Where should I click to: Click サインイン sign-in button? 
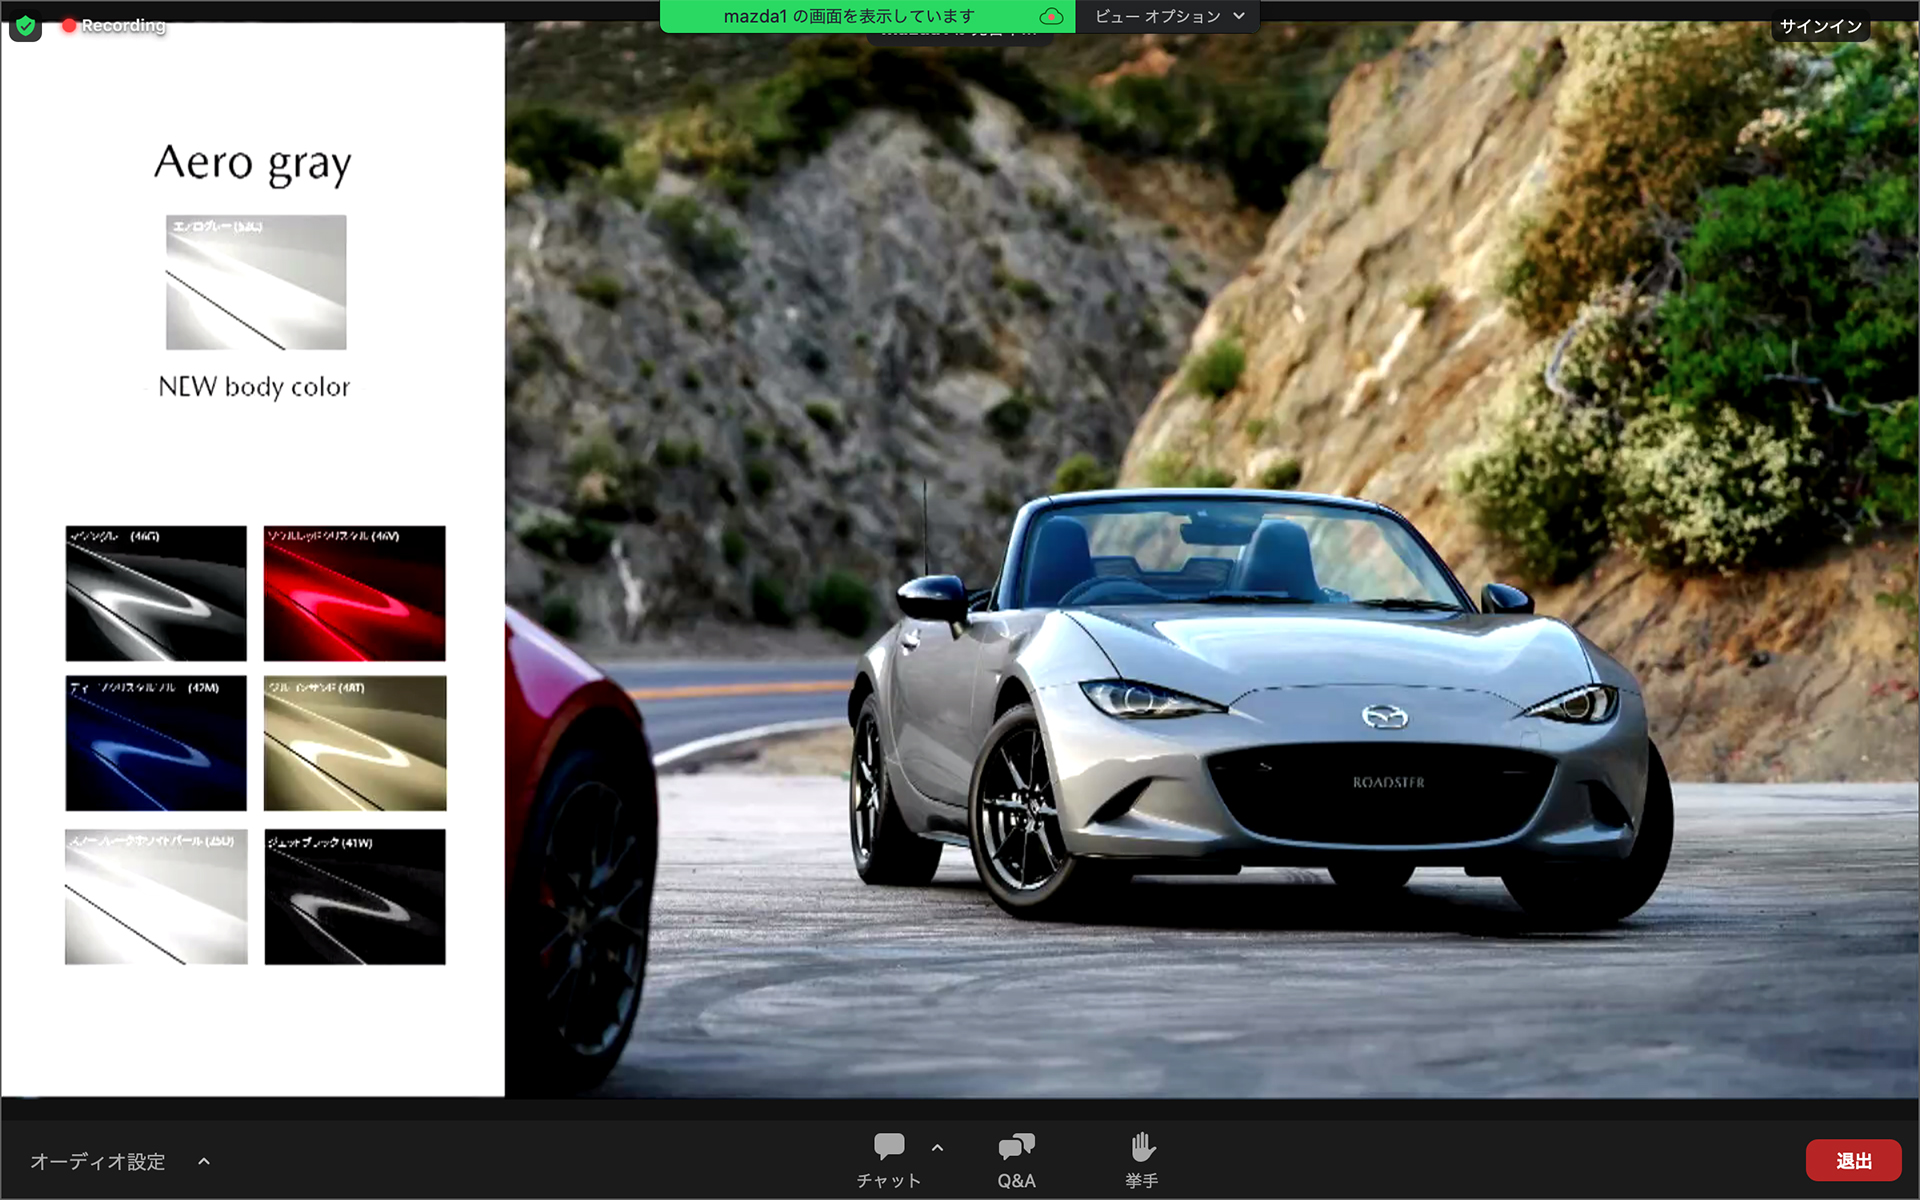coord(1820,27)
